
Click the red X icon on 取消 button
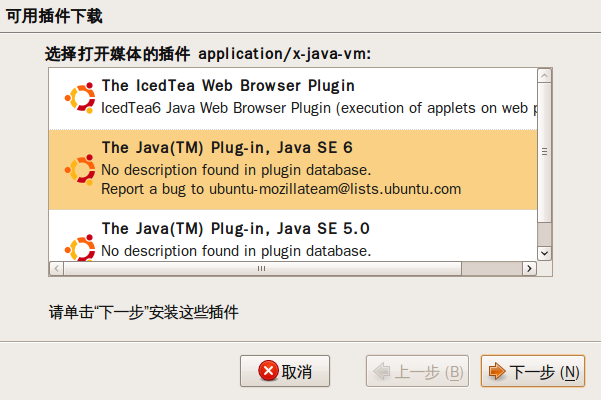click(x=268, y=370)
